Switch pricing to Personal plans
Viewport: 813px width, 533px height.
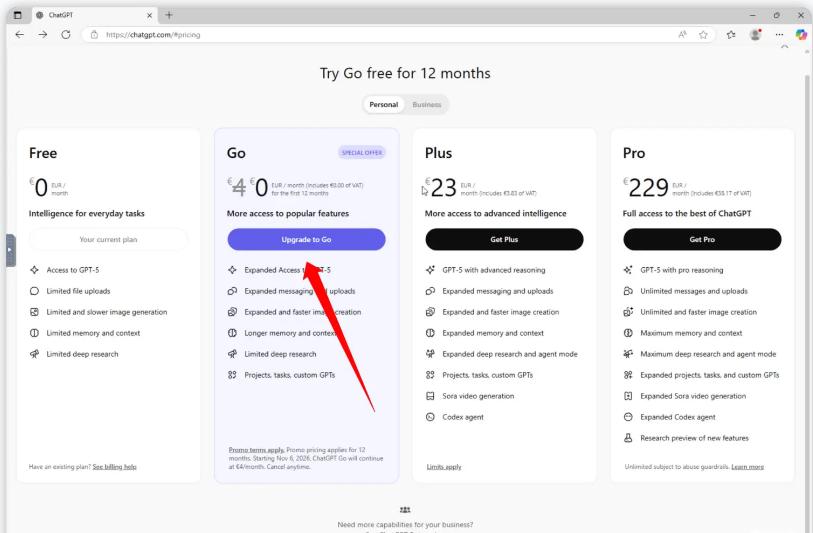click(384, 104)
